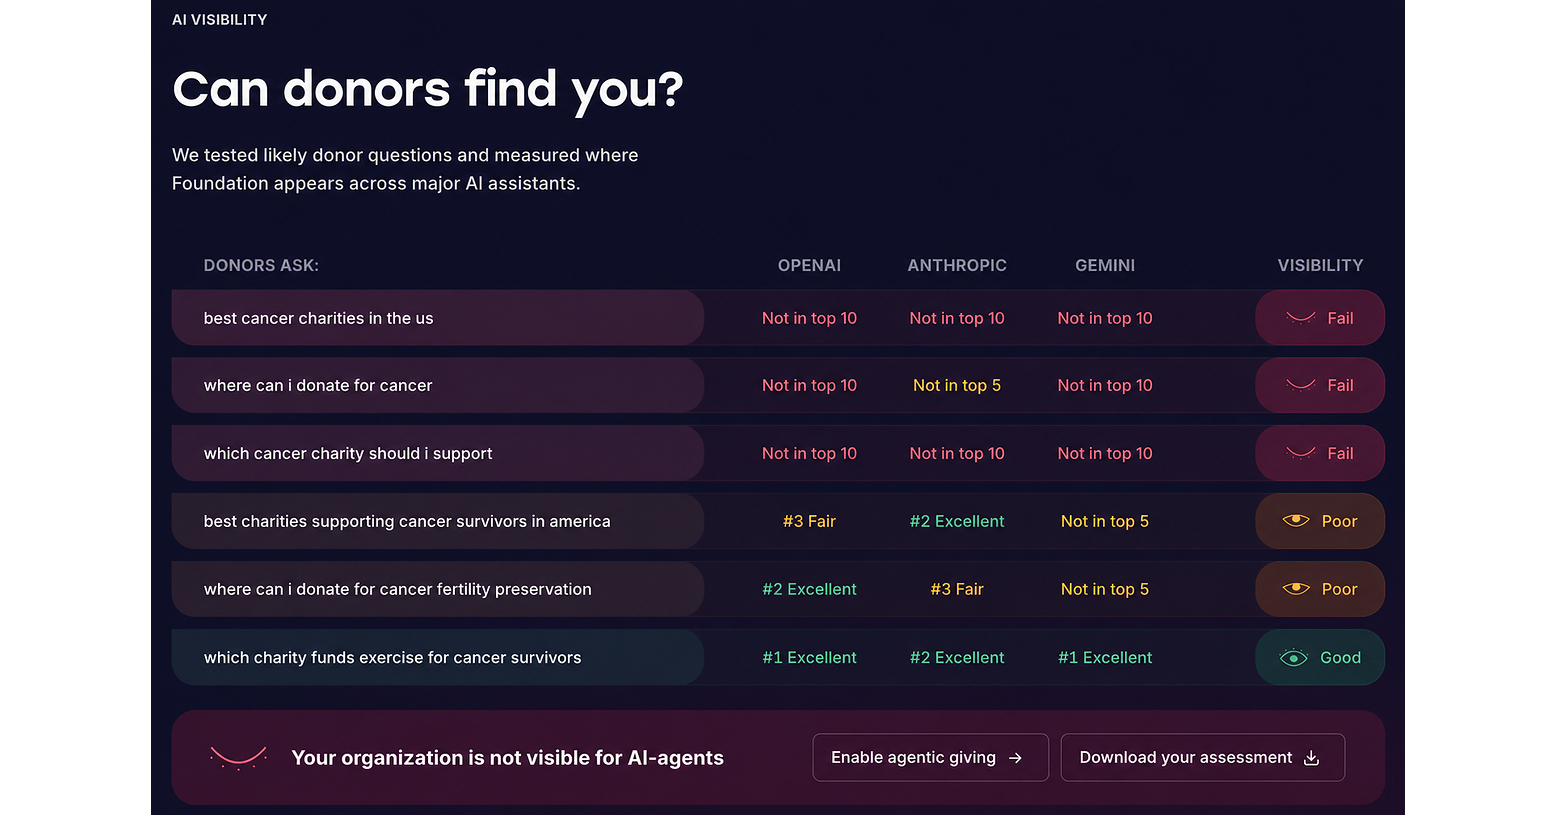The width and height of the screenshot is (1556, 815).
Task: Click Anthropic '#2 Excellent' for cancer survivors in america
Action: pyautogui.click(x=957, y=521)
